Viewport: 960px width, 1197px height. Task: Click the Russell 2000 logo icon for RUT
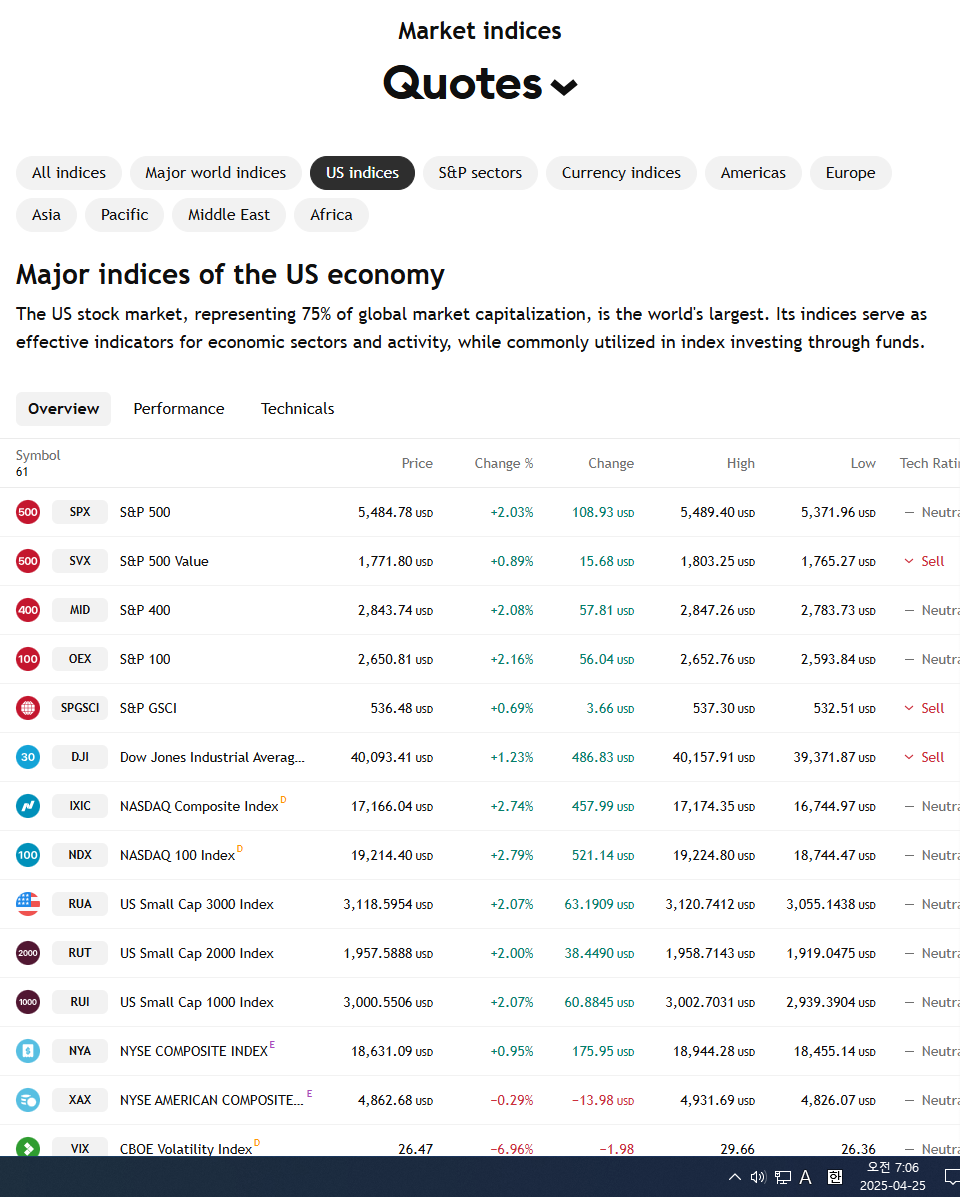pyautogui.click(x=28, y=953)
